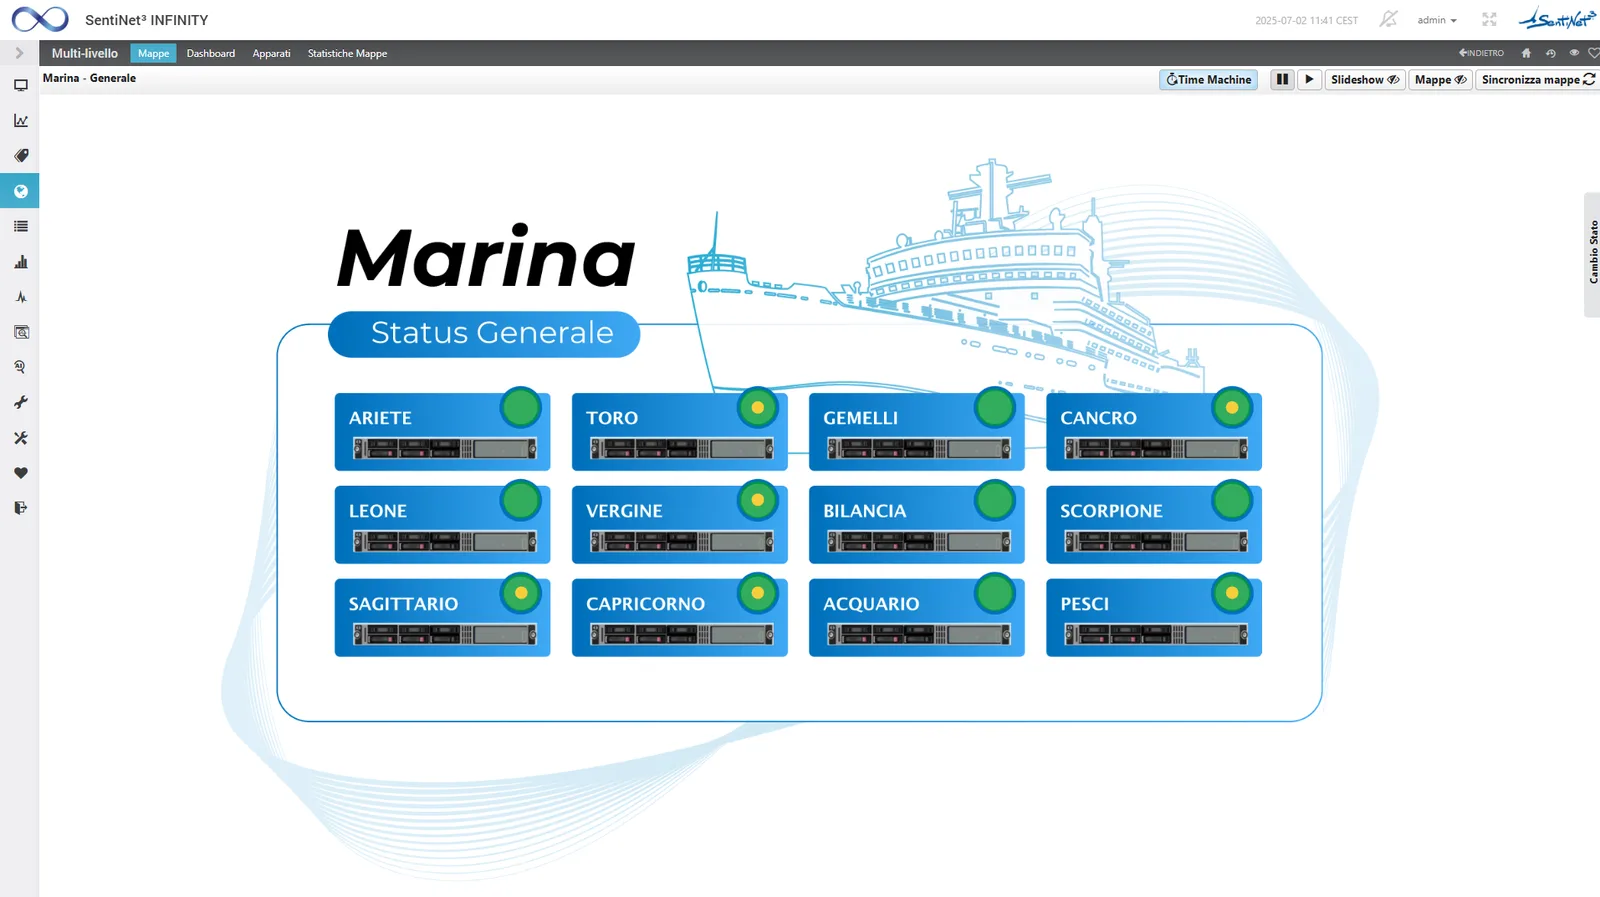Open the wrench icon in the sidebar
This screenshot has width=1600, height=897.
(20, 402)
